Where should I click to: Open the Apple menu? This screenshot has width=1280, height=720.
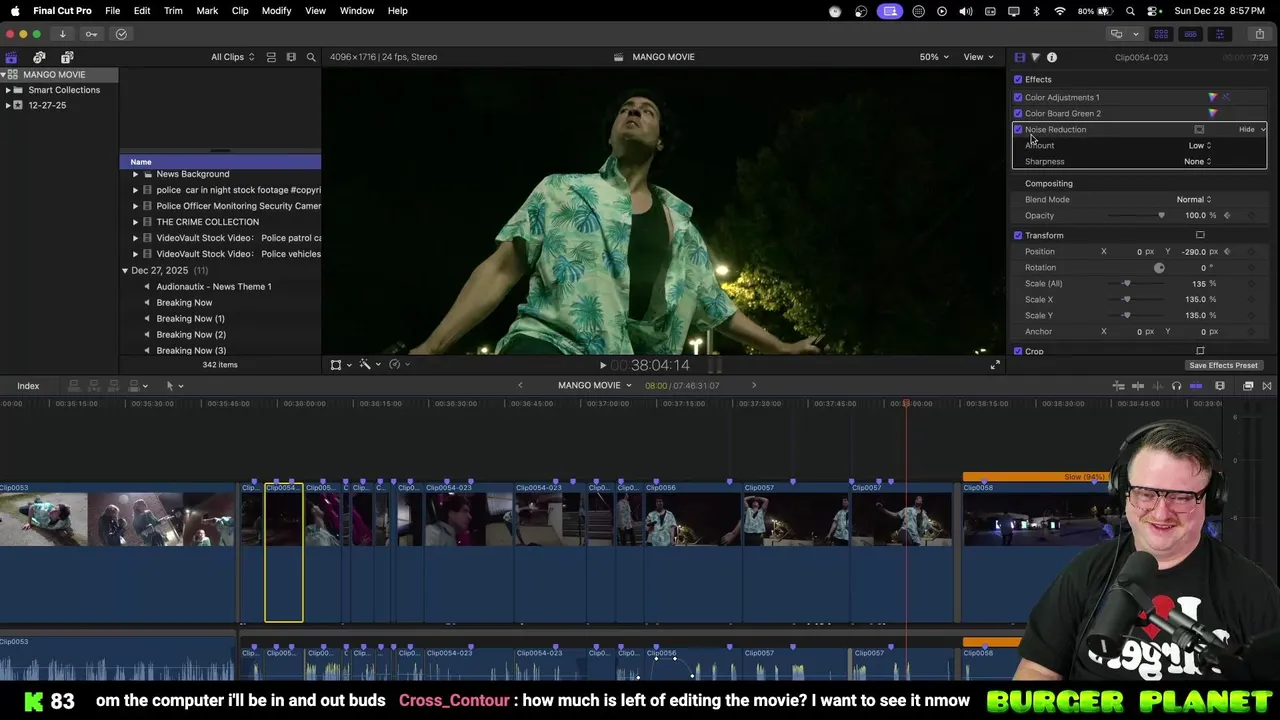[15, 11]
